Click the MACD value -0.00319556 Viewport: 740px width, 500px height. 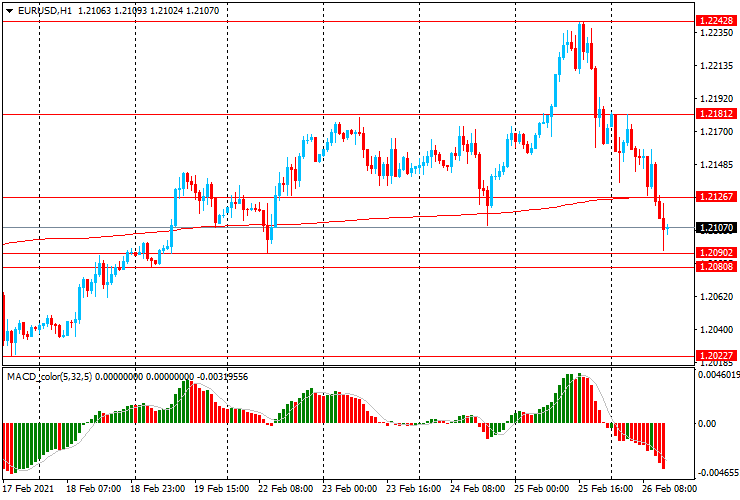point(222,377)
